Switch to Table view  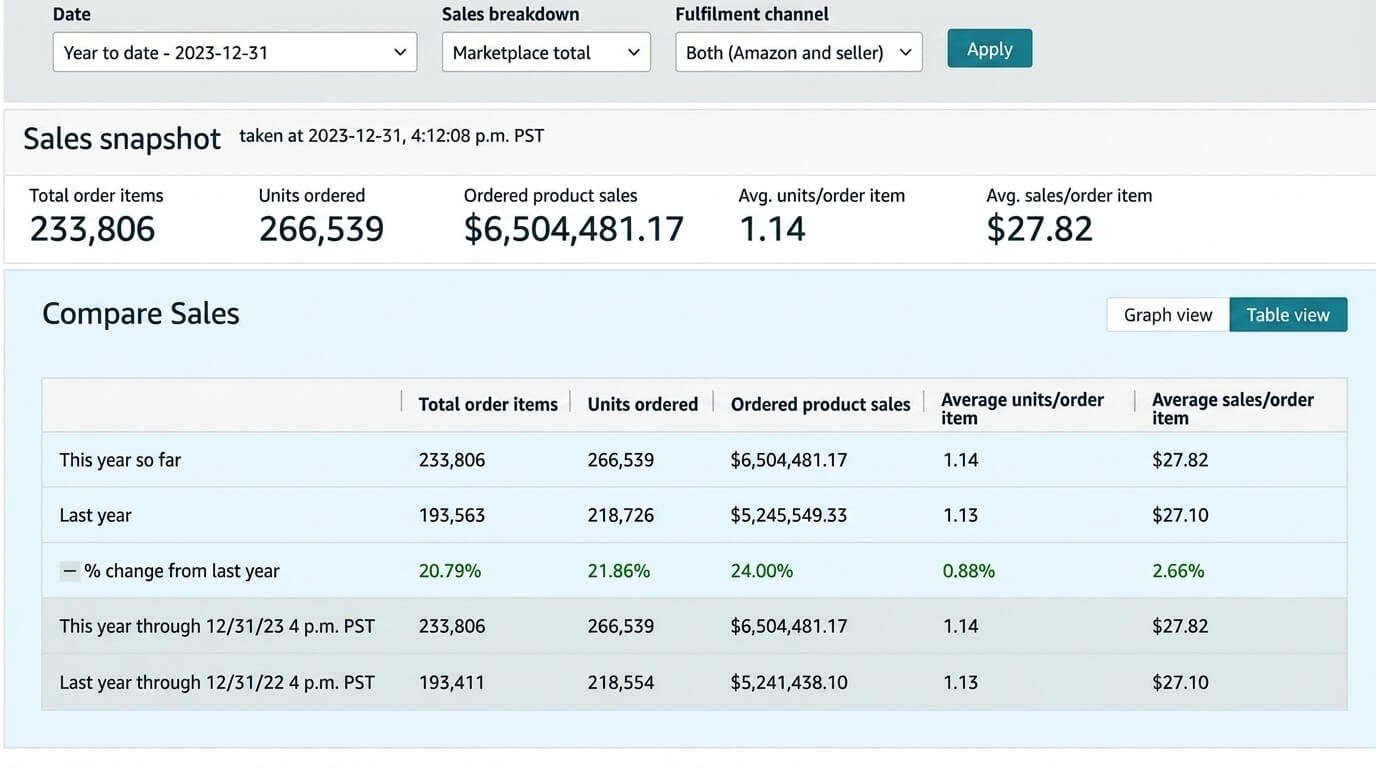pyautogui.click(x=1288, y=315)
